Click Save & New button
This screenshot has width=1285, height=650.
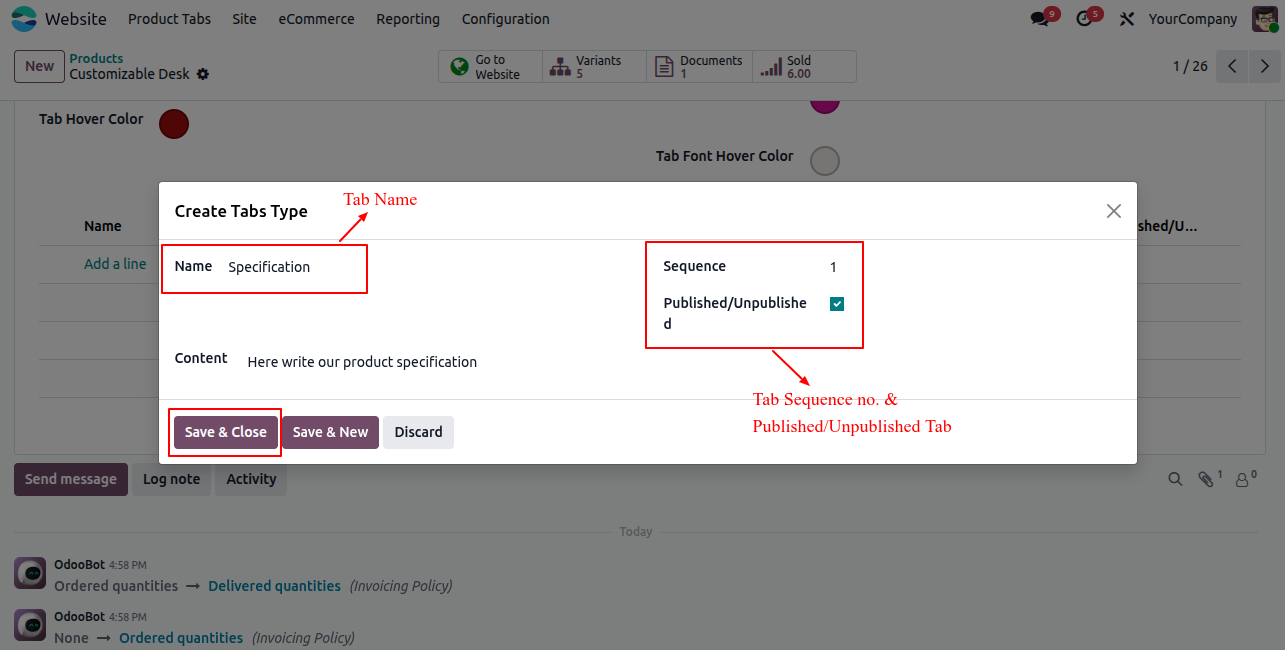pos(330,432)
